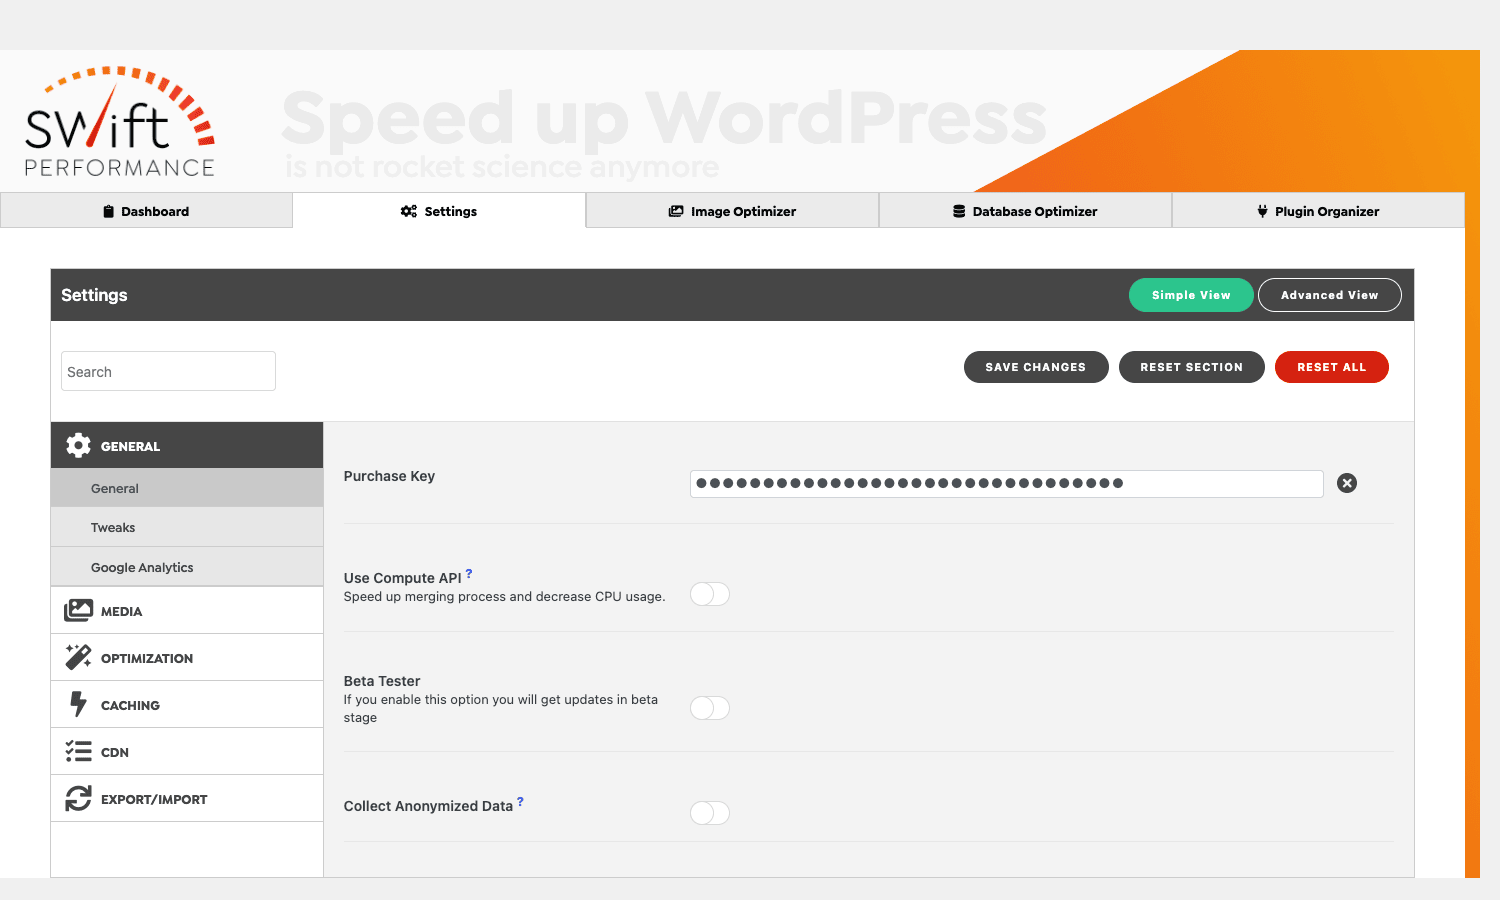
Task: Click the Image Optimizer pictures icon
Action: [676, 211]
